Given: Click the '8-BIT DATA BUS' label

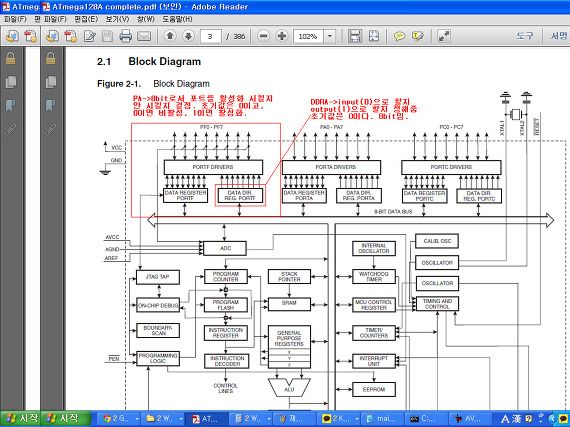Looking at the screenshot, I should (393, 212).
